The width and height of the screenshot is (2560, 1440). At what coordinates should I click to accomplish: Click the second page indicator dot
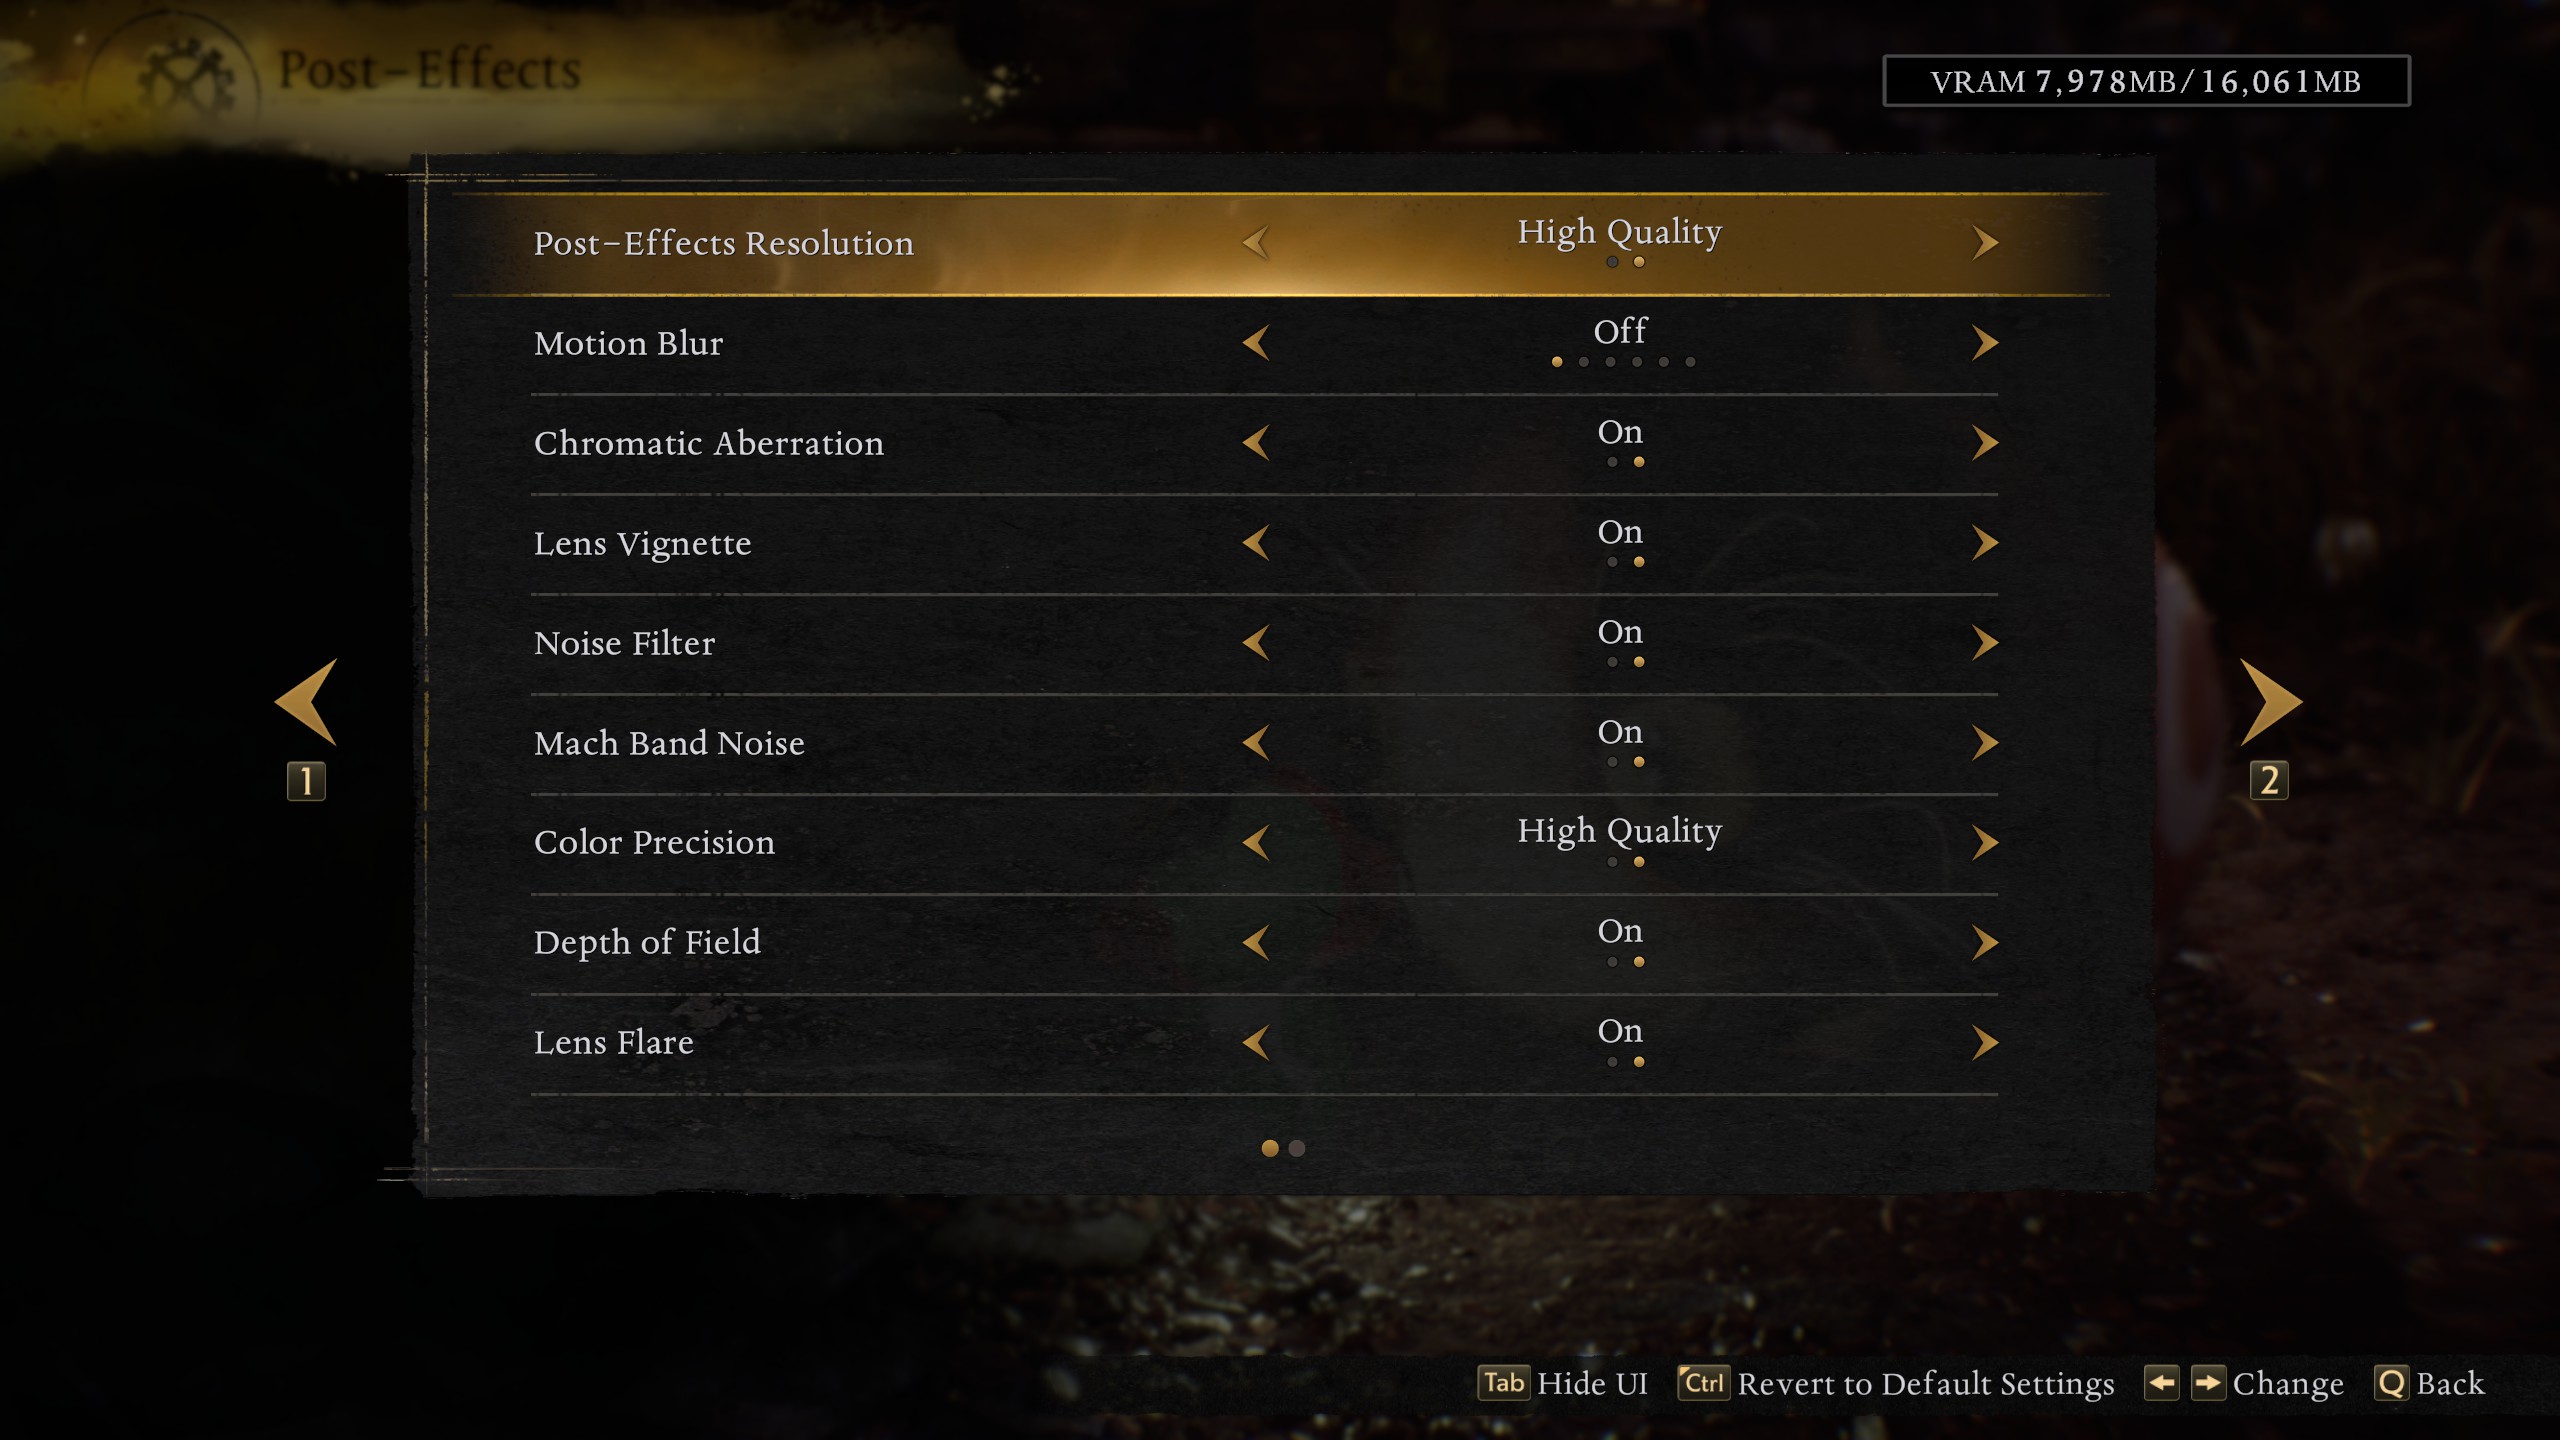(x=1297, y=1148)
